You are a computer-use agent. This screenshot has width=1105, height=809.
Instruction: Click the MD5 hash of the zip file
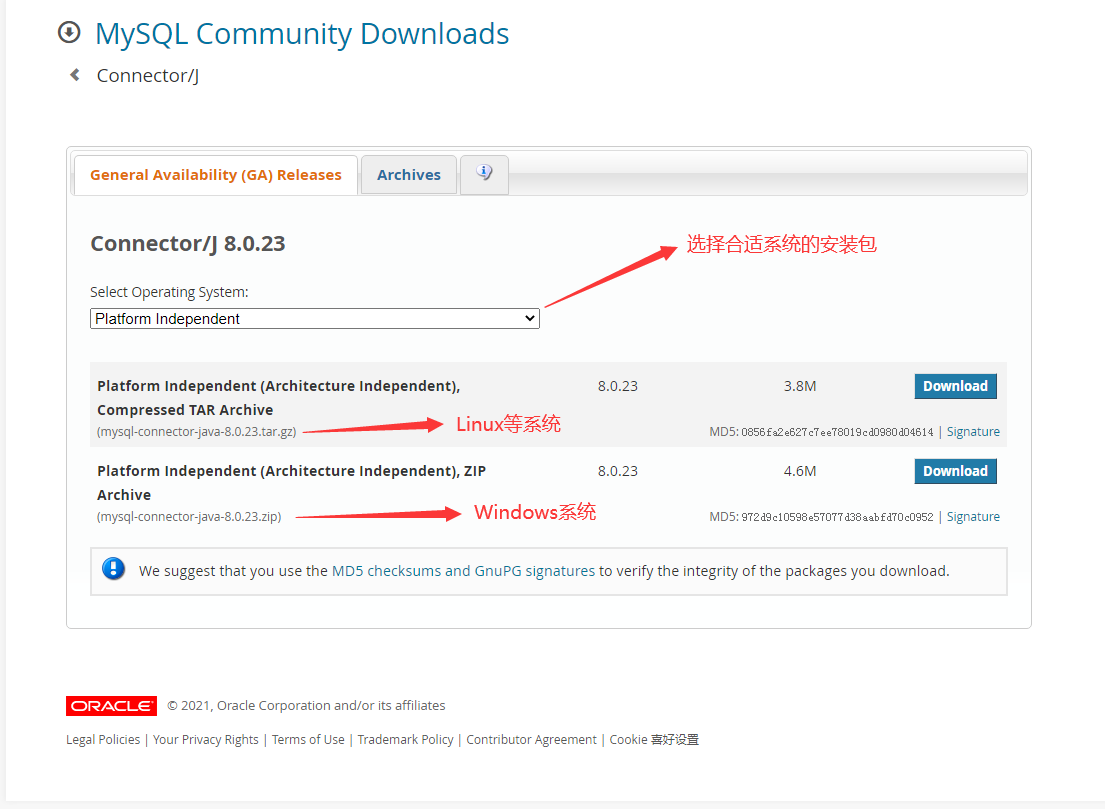coord(837,517)
